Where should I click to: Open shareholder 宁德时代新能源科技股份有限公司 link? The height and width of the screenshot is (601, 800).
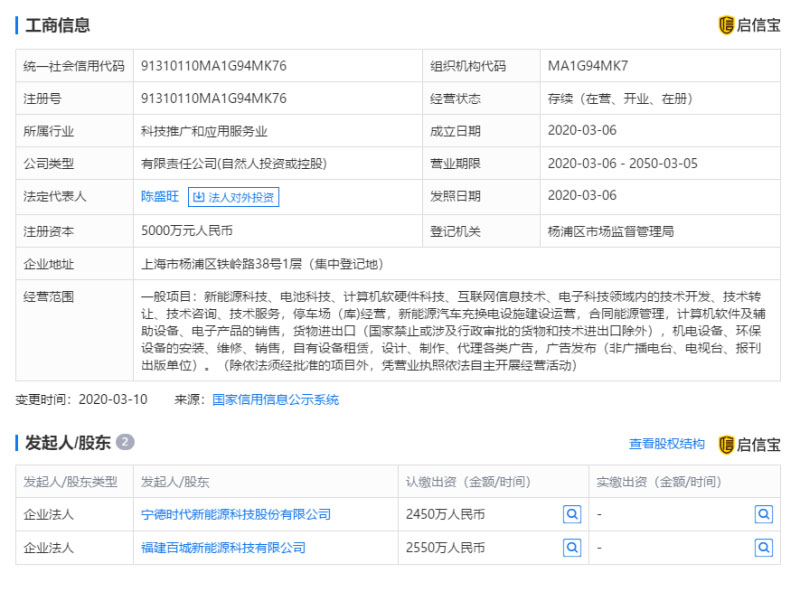[236, 514]
